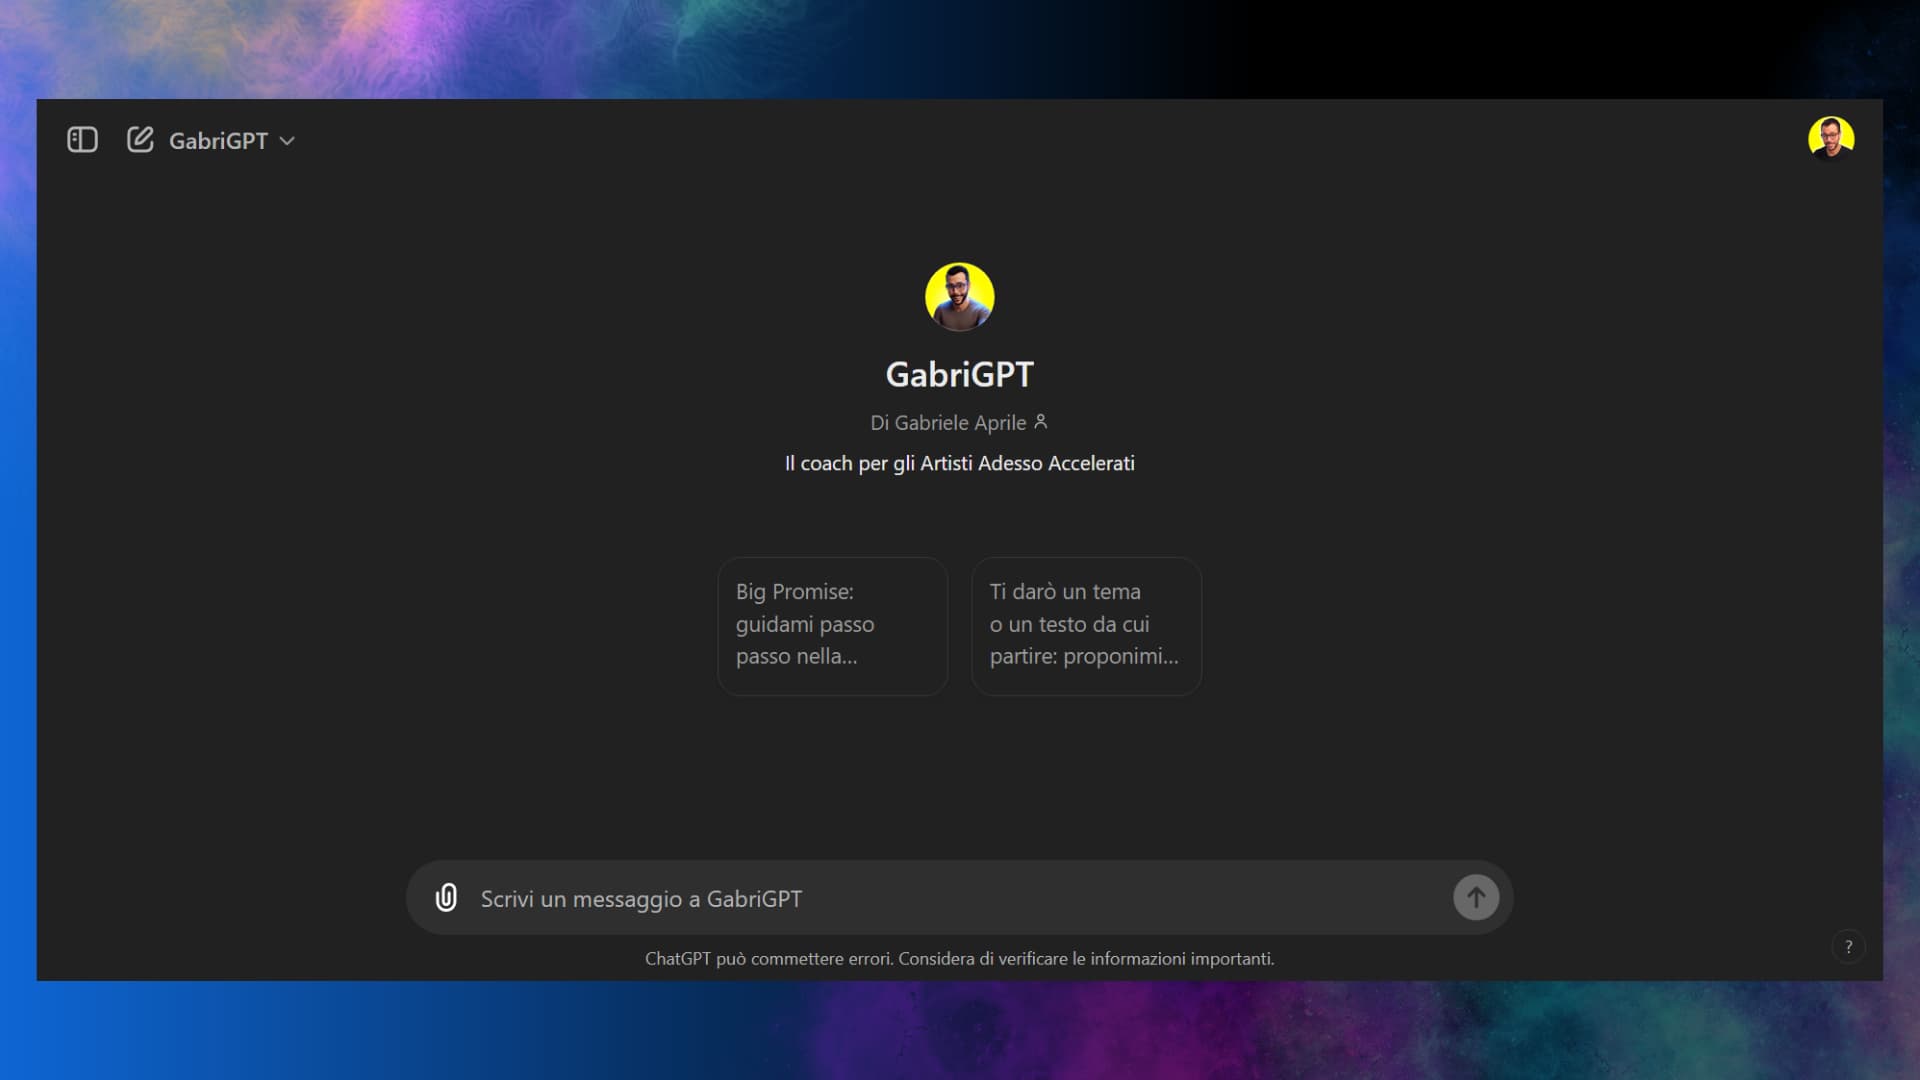This screenshot has width=1920, height=1080.
Task: Open the user profile avatar menu
Action: click(x=1830, y=138)
